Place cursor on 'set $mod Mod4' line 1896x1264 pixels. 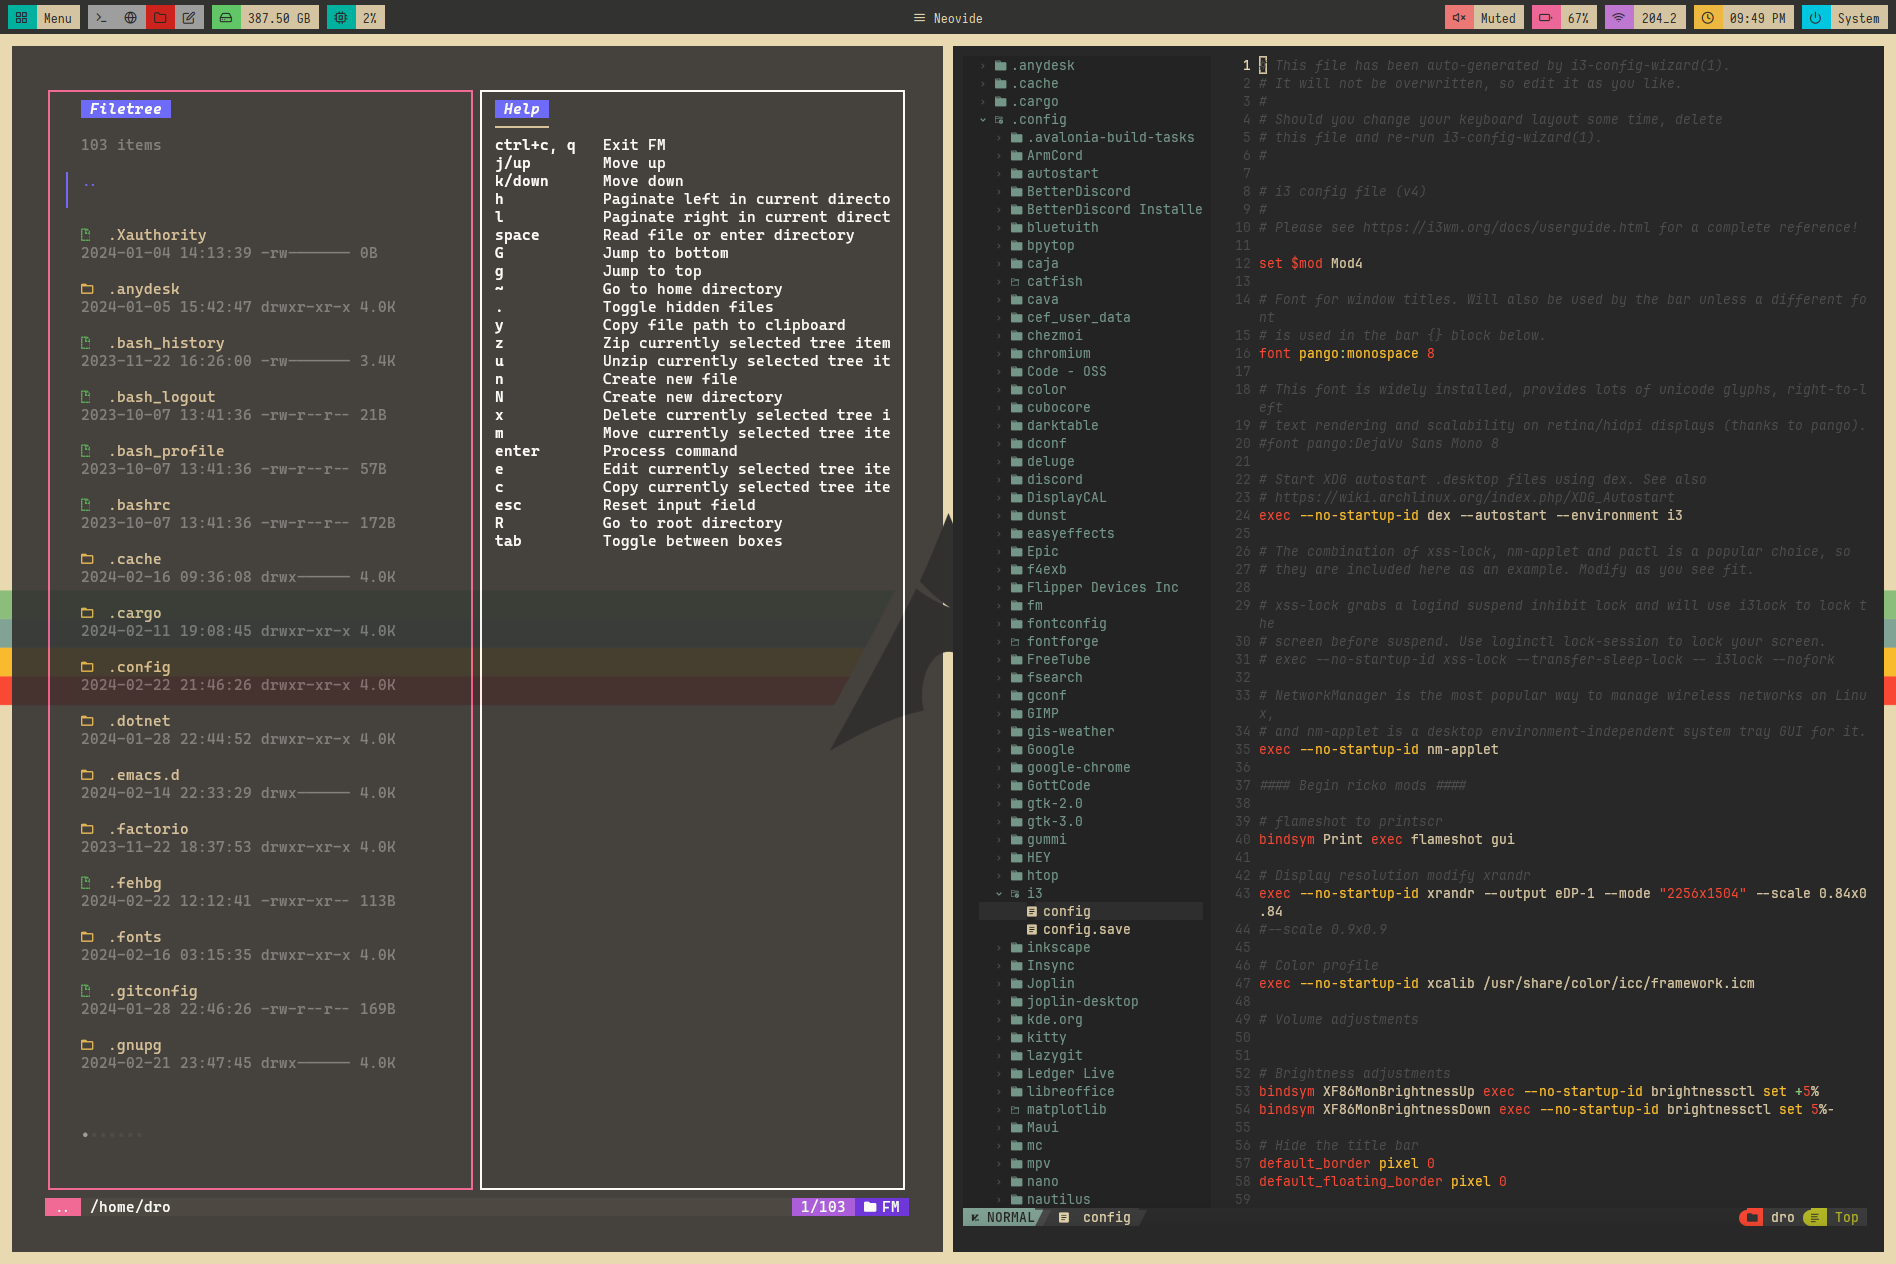(x=1310, y=263)
